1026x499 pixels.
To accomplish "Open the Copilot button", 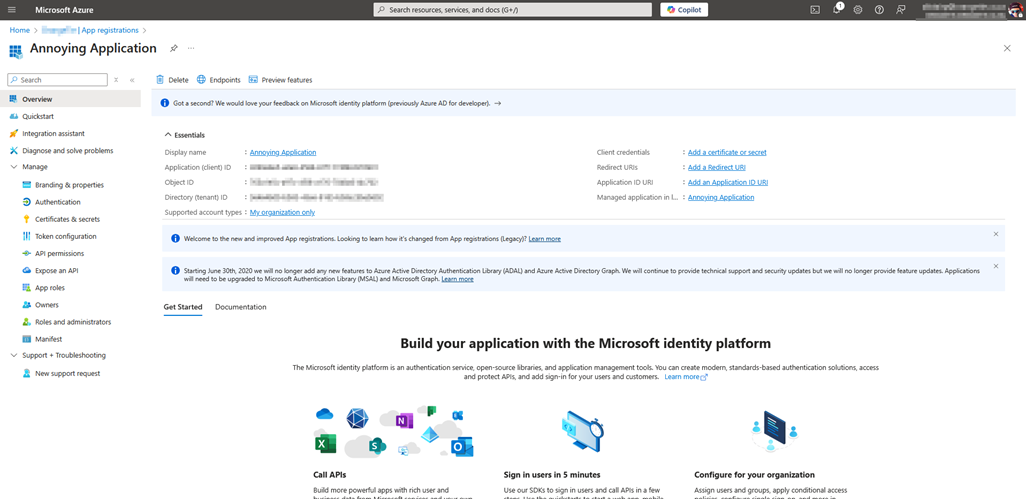I will 684,10.
